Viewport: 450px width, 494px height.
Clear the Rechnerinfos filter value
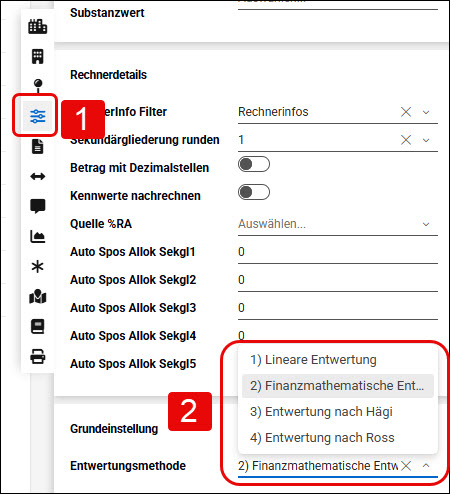pos(406,112)
